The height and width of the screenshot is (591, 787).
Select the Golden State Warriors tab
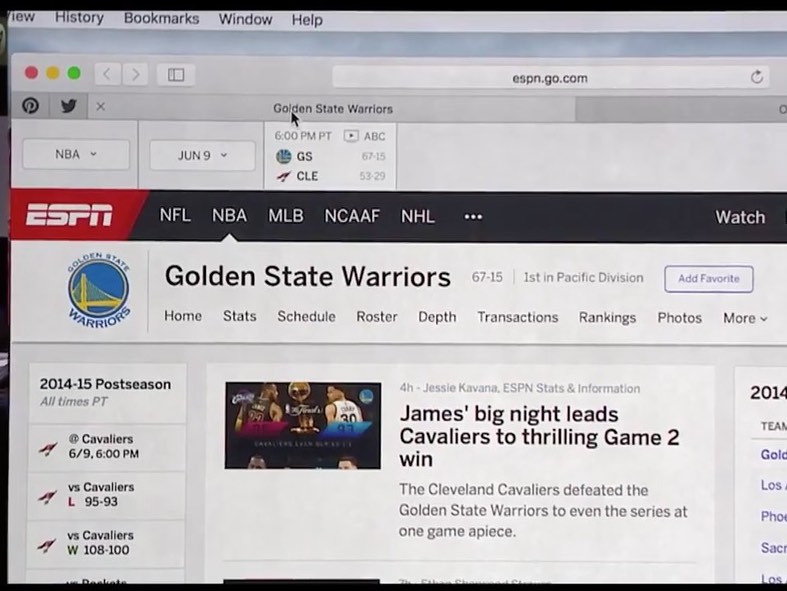[x=332, y=108]
